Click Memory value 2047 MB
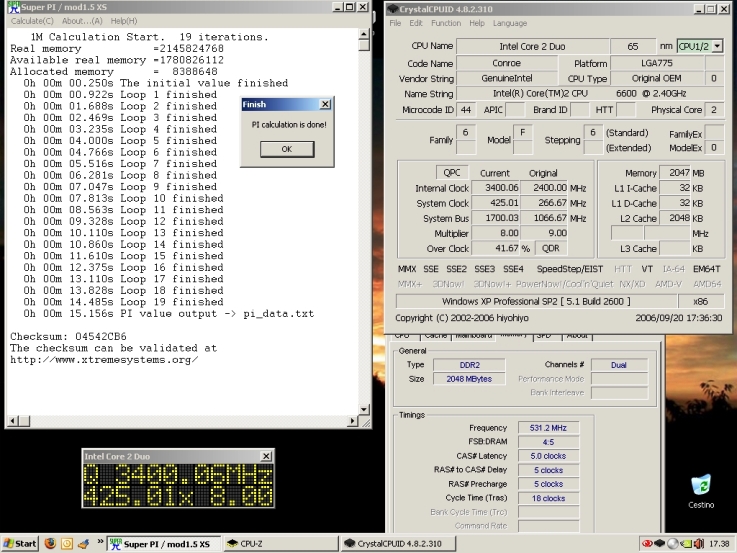737x553 pixels. tap(674, 173)
